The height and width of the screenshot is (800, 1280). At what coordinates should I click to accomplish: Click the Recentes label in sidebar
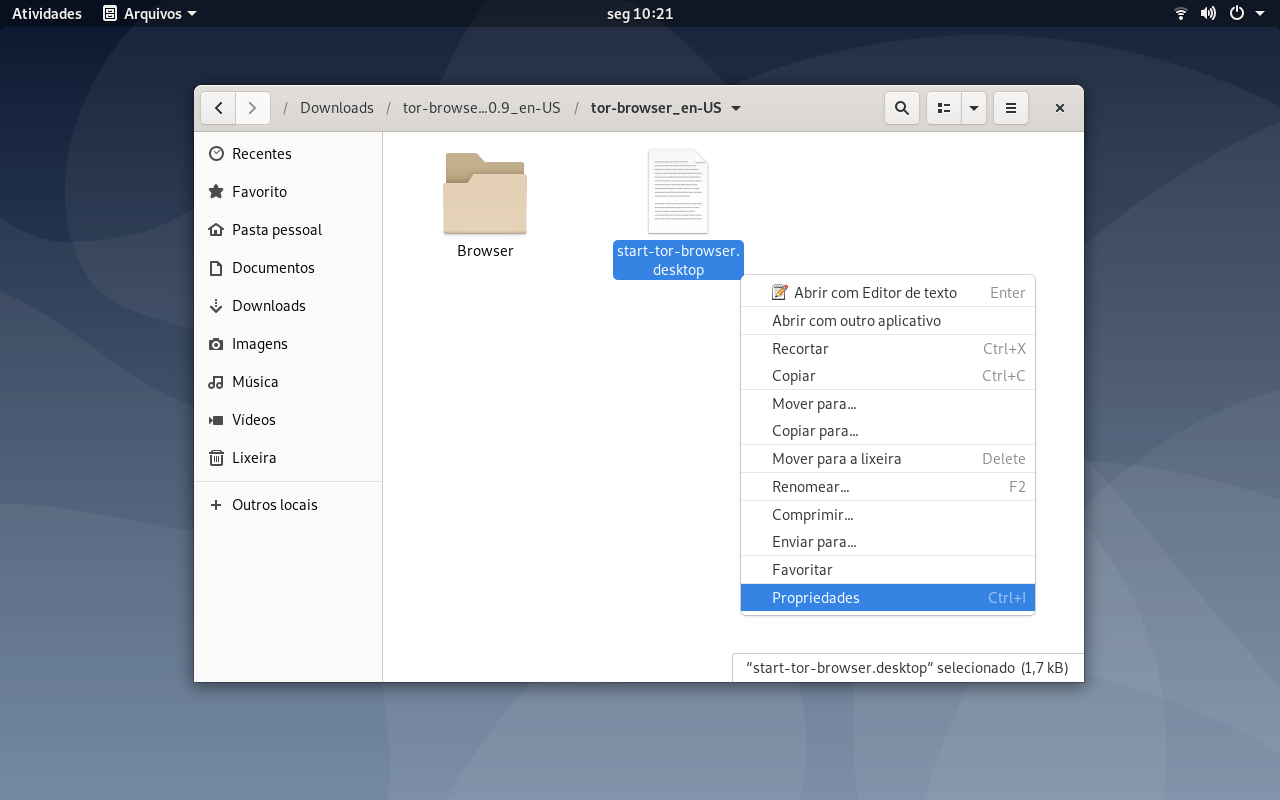click(262, 154)
